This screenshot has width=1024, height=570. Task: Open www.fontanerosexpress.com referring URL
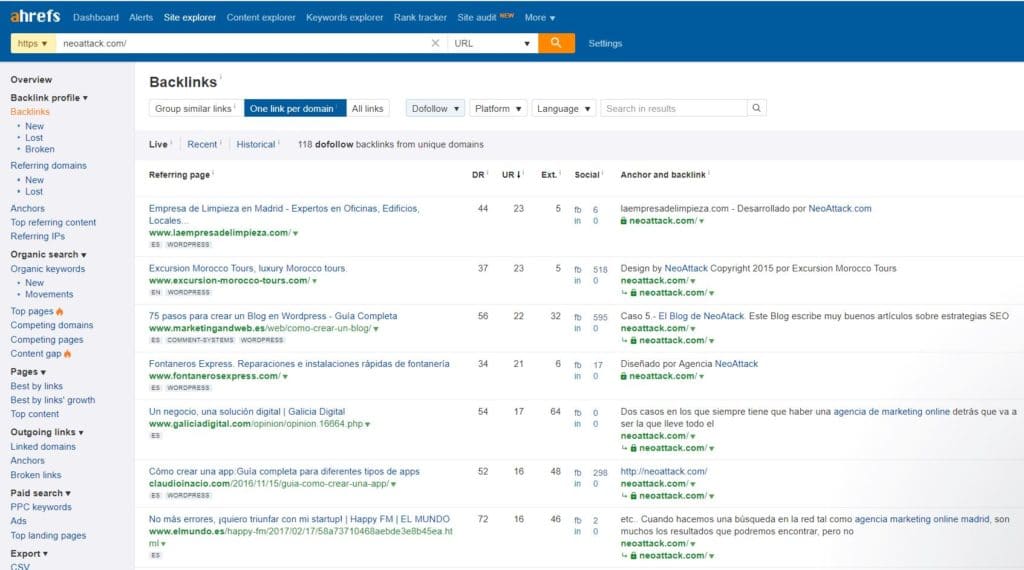214,376
